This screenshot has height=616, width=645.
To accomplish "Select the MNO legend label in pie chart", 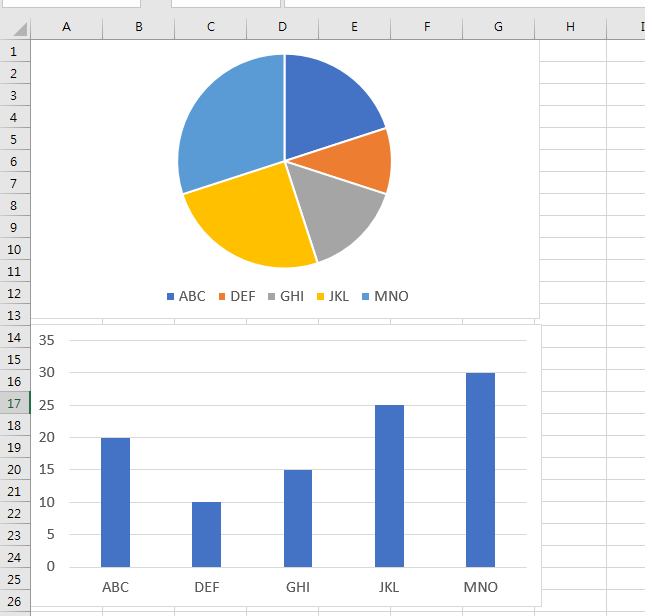I will click(x=391, y=296).
